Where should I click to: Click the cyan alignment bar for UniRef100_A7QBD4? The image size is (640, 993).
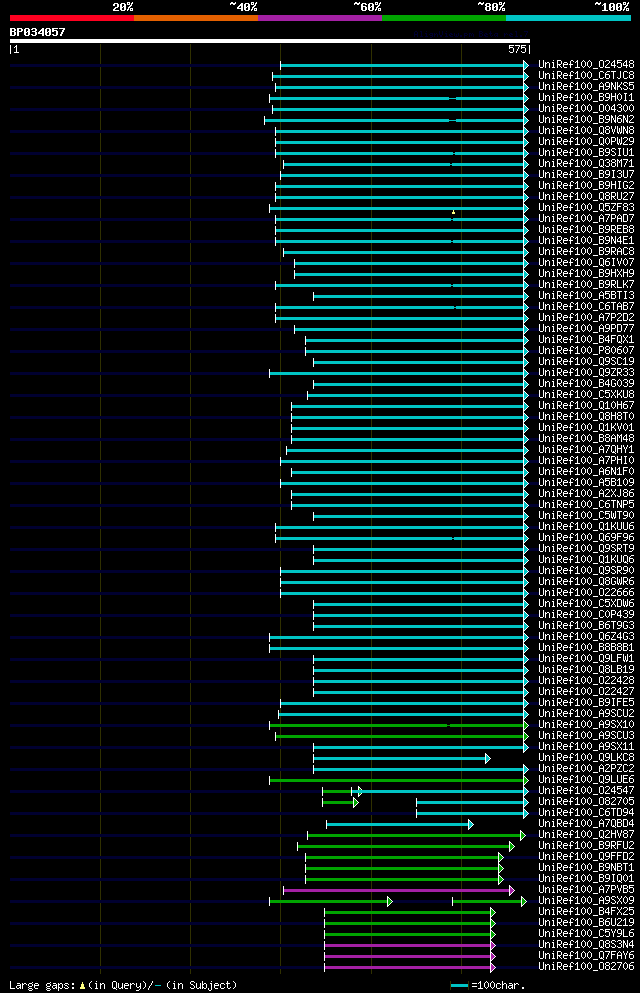point(399,825)
